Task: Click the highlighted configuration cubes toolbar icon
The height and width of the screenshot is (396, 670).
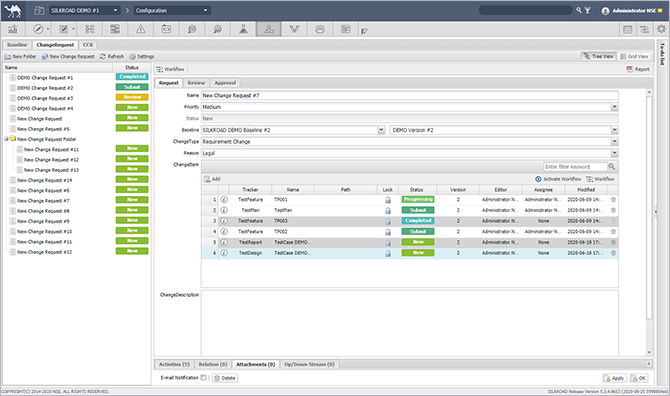Action: click(269, 29)
